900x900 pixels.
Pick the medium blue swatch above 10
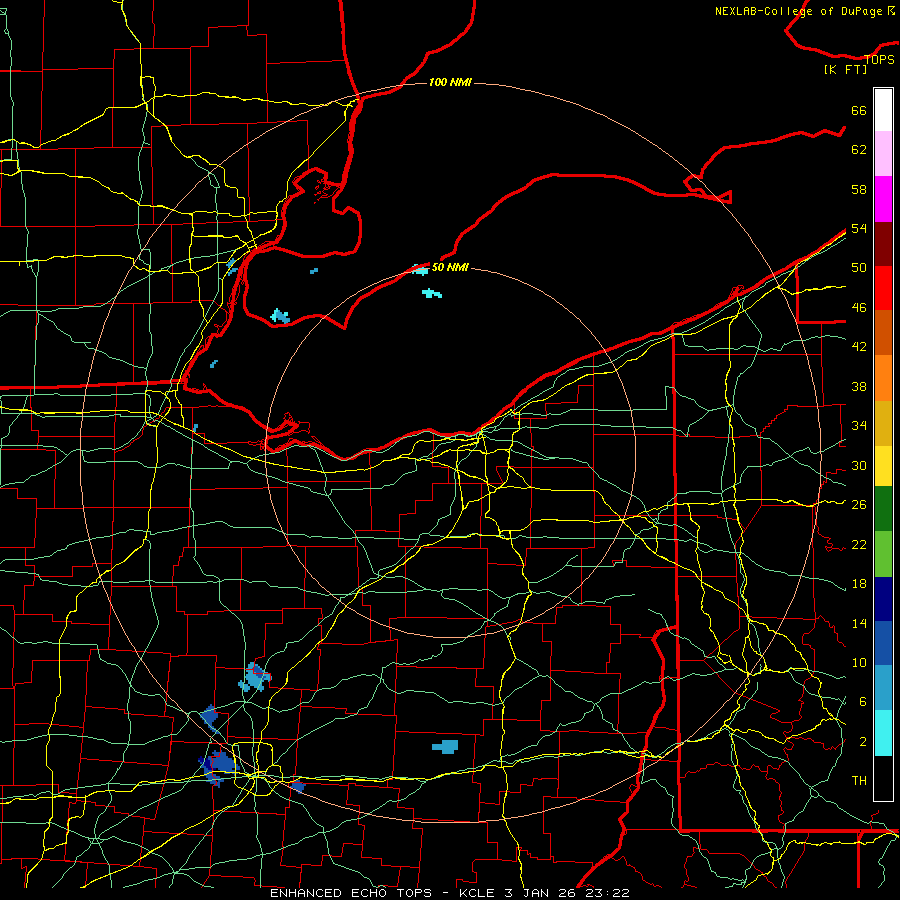[883, 643]
